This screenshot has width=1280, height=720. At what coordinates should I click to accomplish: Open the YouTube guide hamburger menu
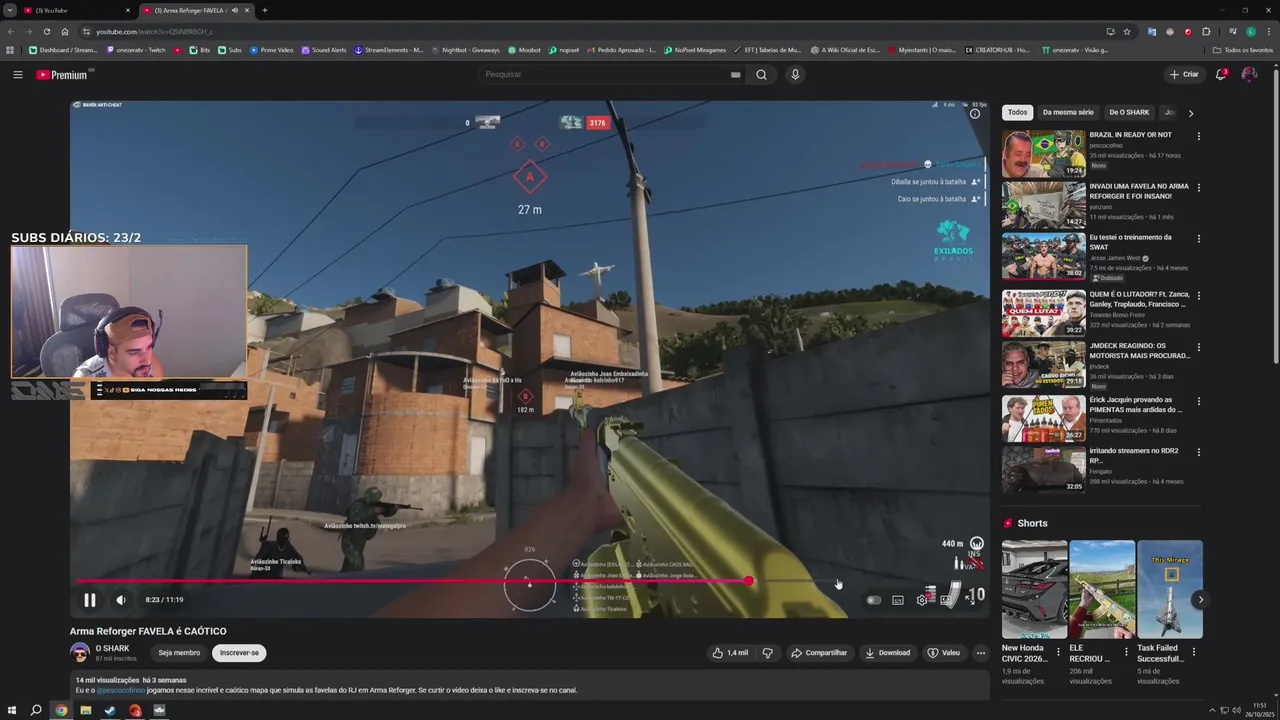(17, 75)
